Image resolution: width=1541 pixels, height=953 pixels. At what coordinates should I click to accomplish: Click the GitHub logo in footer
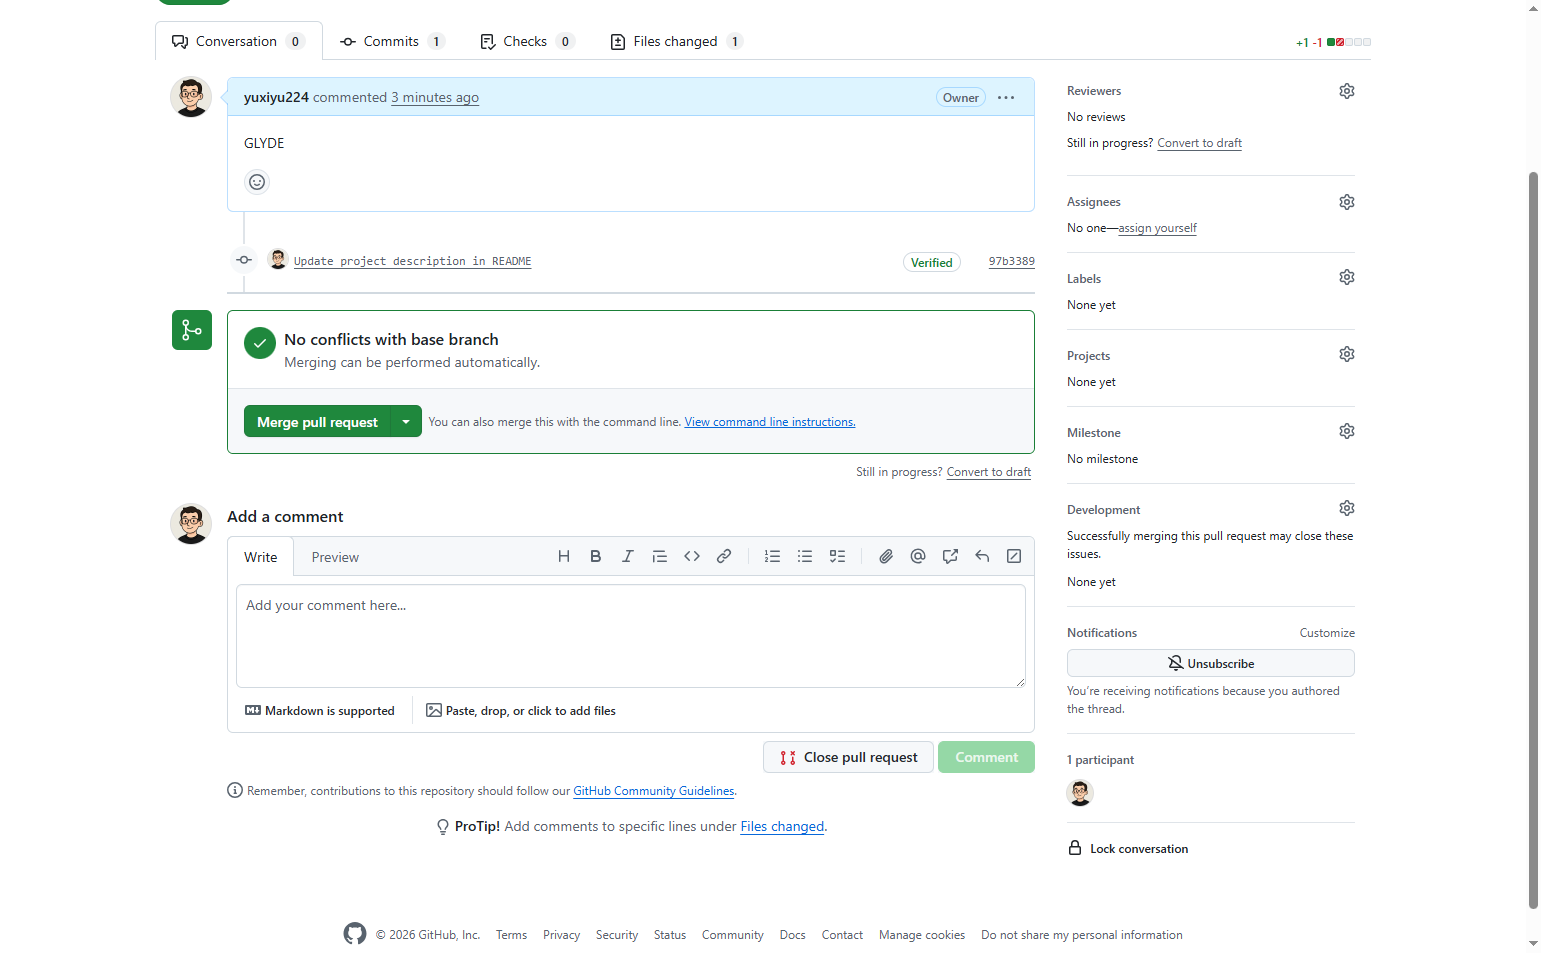pyautogui.click(x=355, y=934)
